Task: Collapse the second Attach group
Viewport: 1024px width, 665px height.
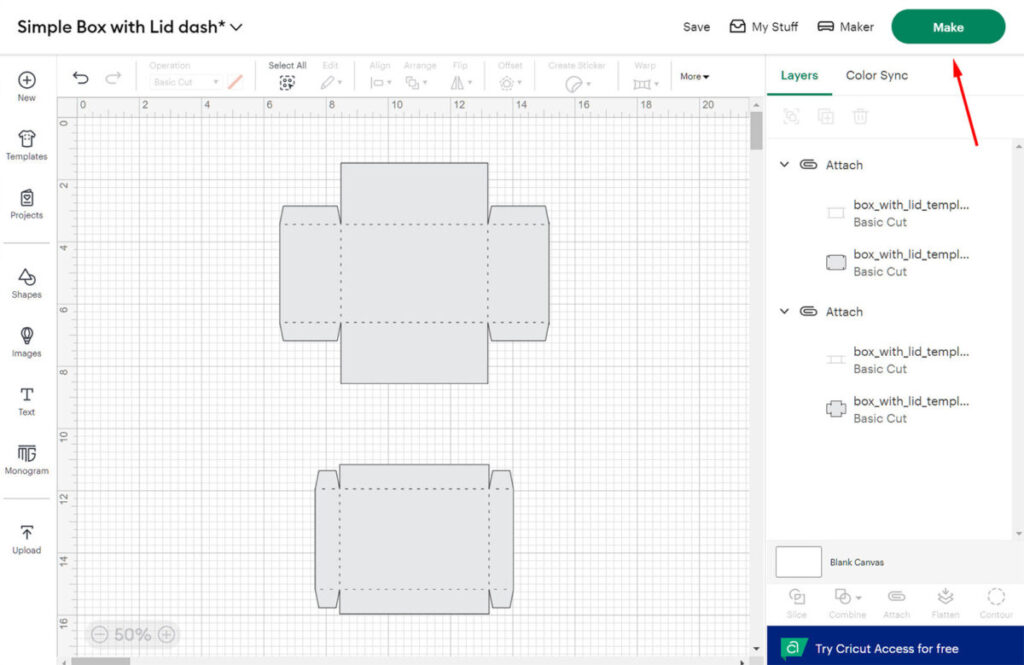Action: pyautogui.click(x=785, y=312)
